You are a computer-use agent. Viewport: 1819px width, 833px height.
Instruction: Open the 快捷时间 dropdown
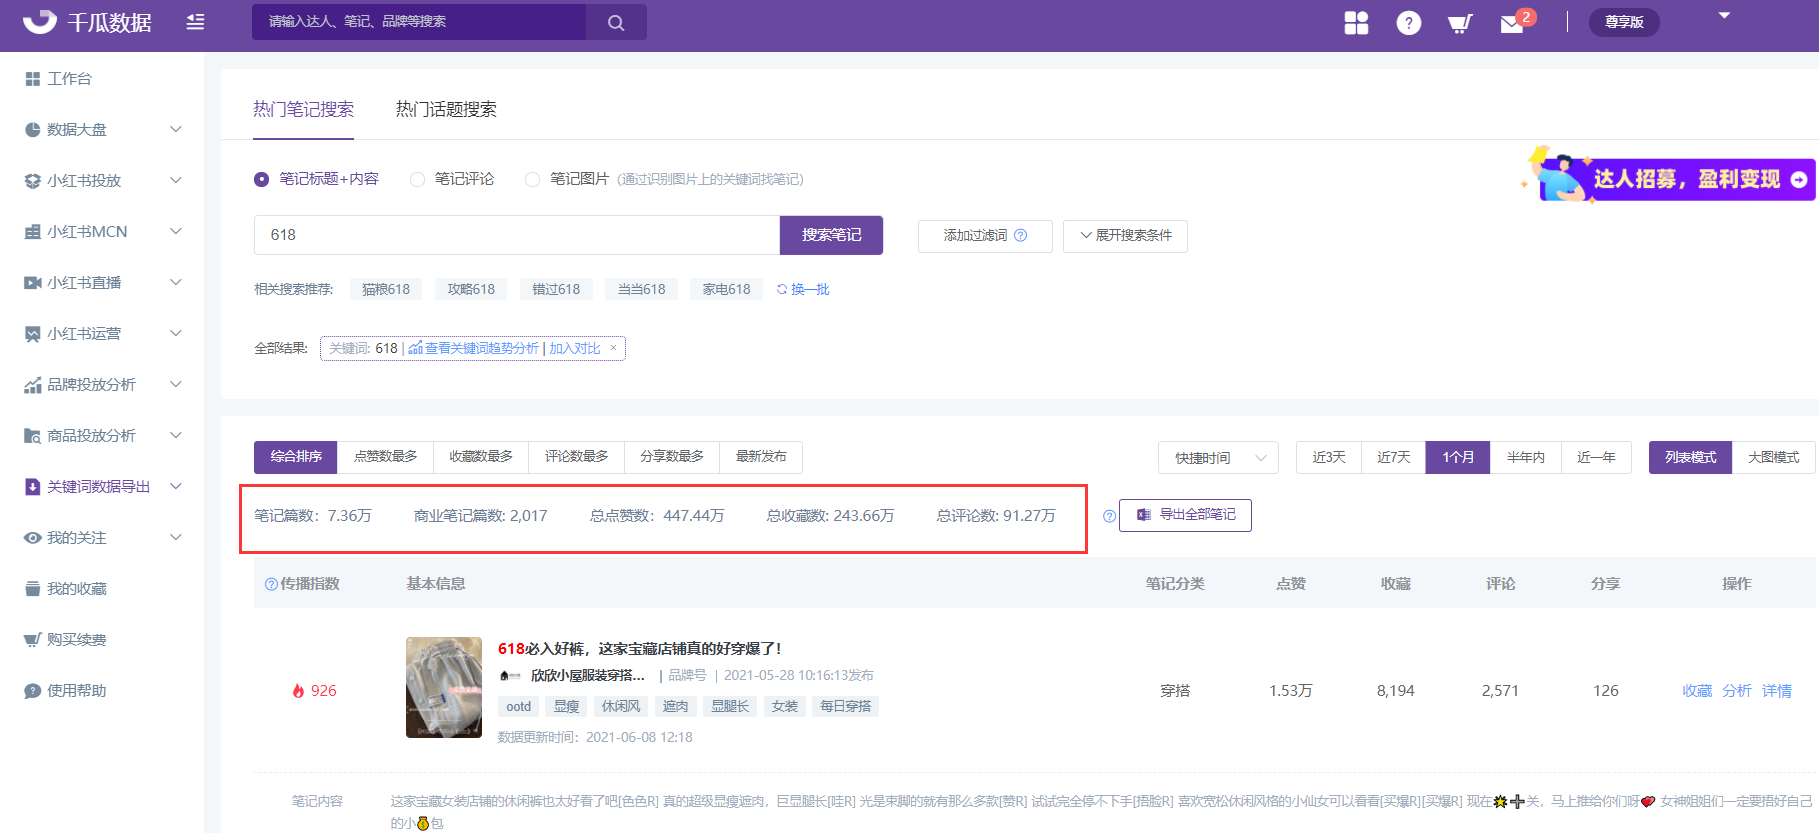[x=1218, y=458]
